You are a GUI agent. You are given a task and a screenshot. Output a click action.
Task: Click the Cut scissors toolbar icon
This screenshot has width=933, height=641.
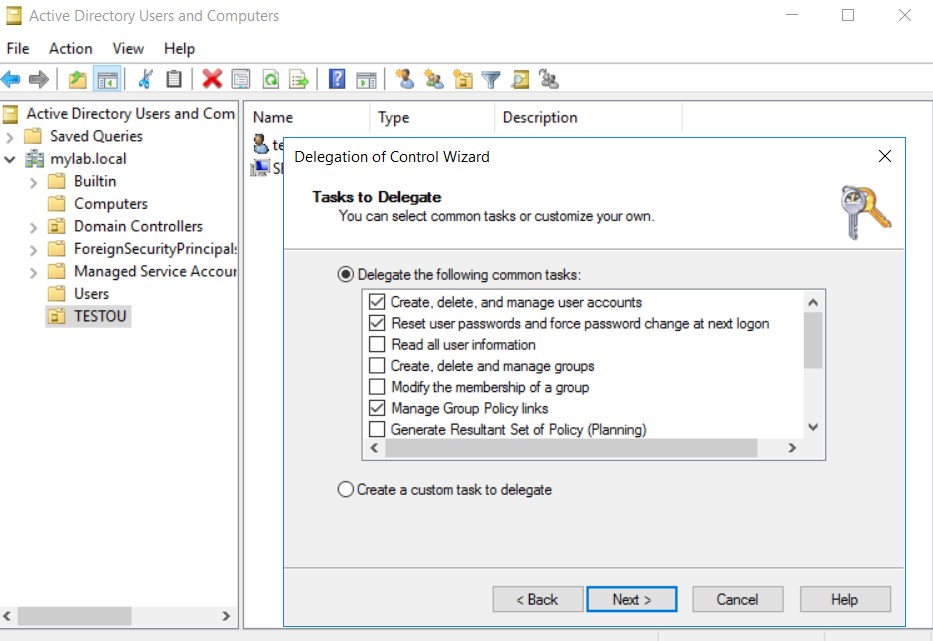146,79
